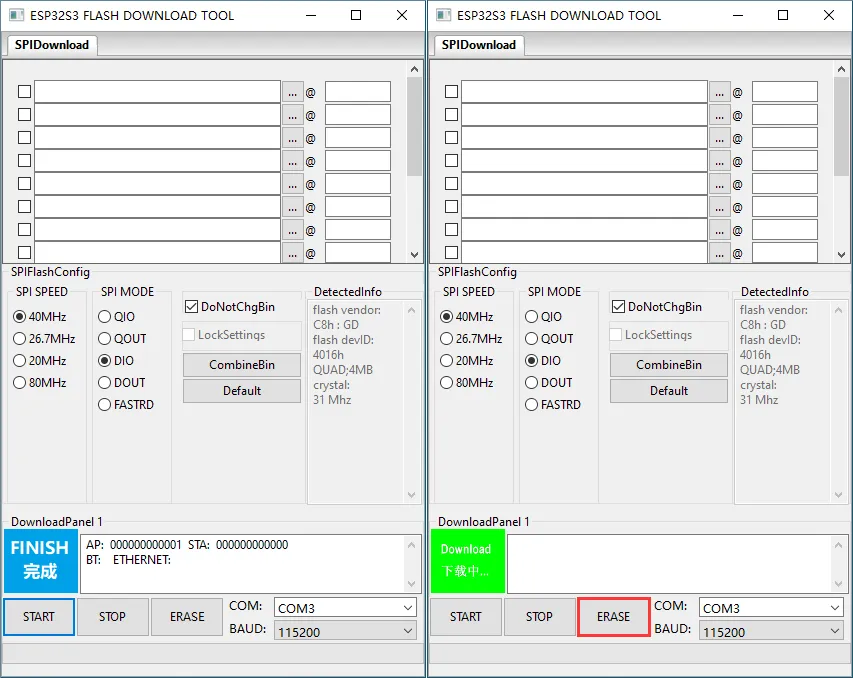Image resolution: width=853 pixels, height=678 pixels.
Task: Click the CombineBin button
Action: [x=241, y=365]
